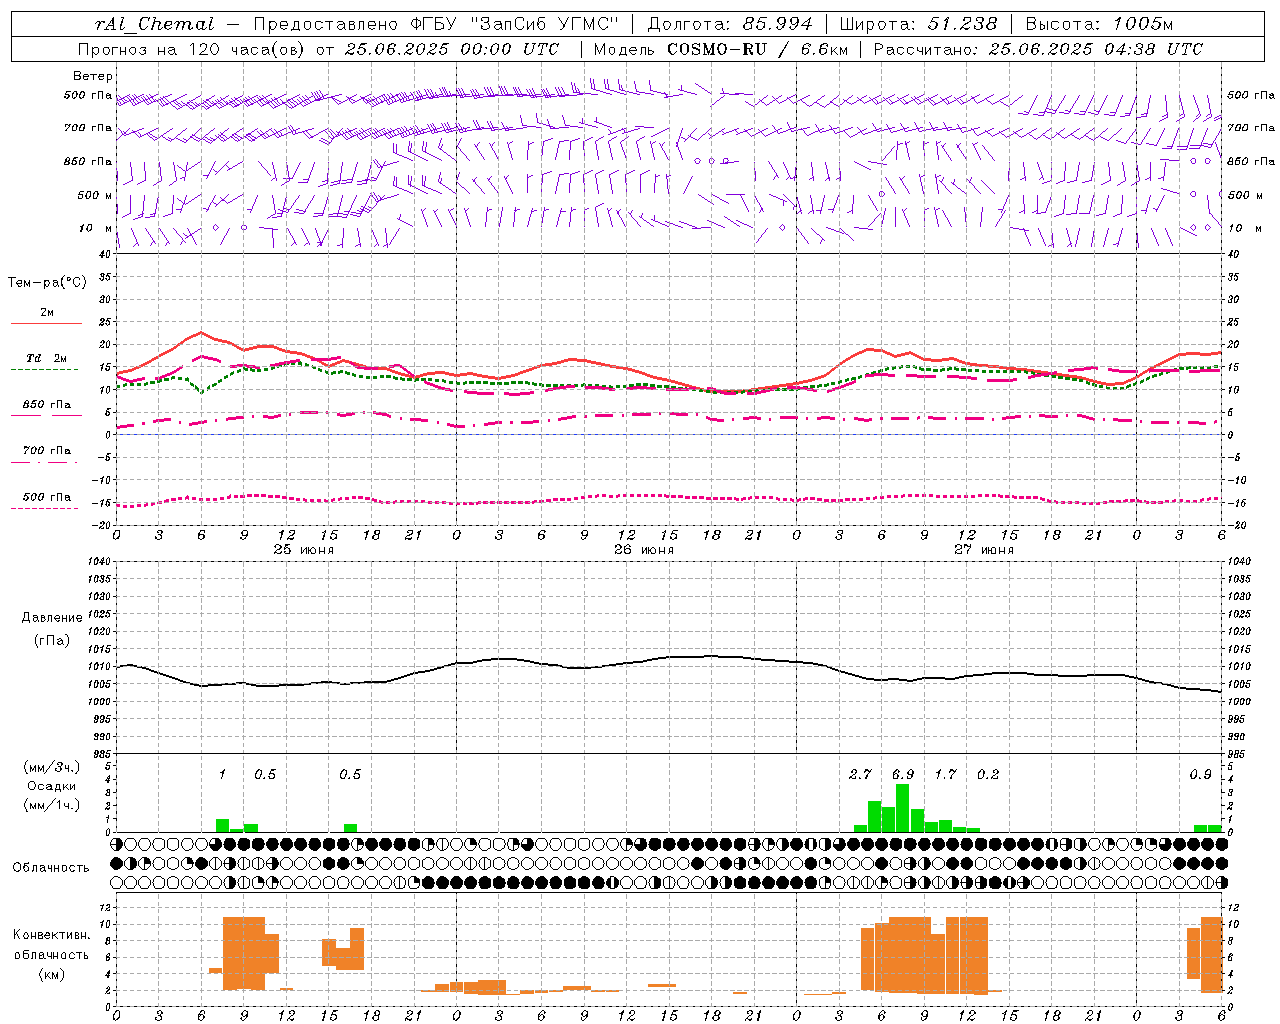Image resolution: width=1280 pixels, height=1024 pixels.
Task: Click the (мм/3ч.) units label
Action: pyautogui.click(x=52, y=767)
